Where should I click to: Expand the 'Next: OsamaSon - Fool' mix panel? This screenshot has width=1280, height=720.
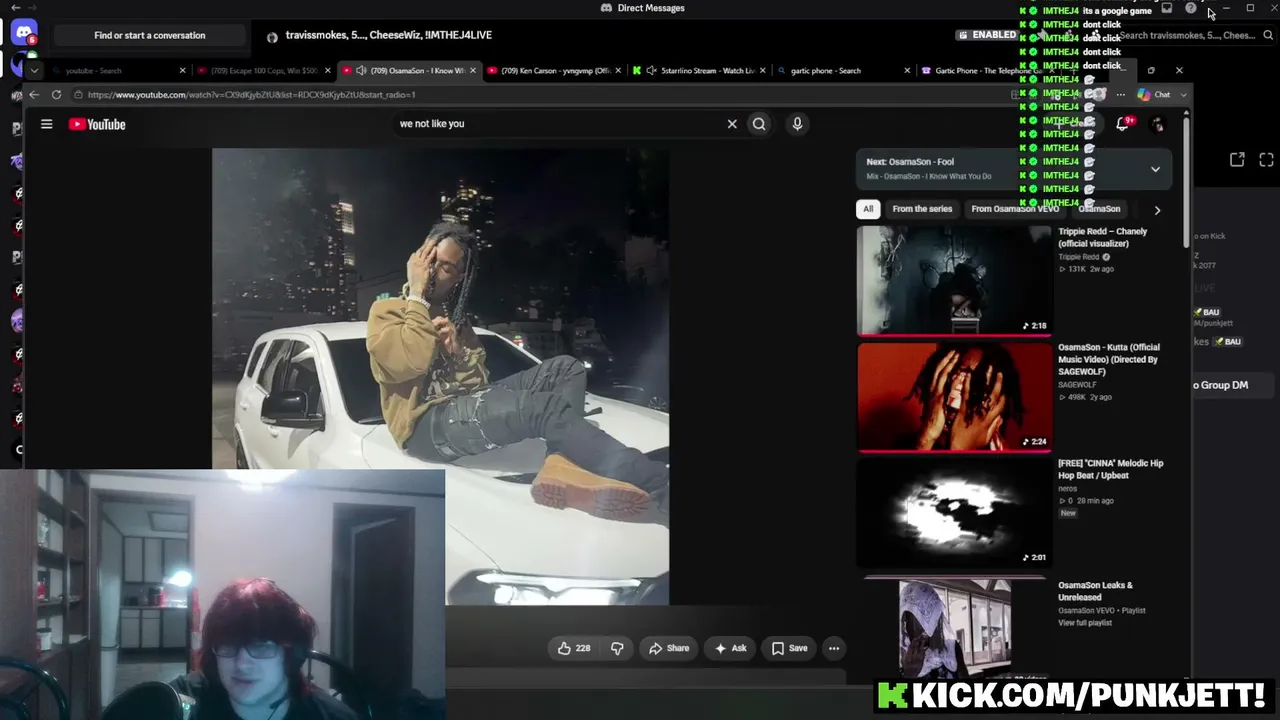(x=1155, y=169)
